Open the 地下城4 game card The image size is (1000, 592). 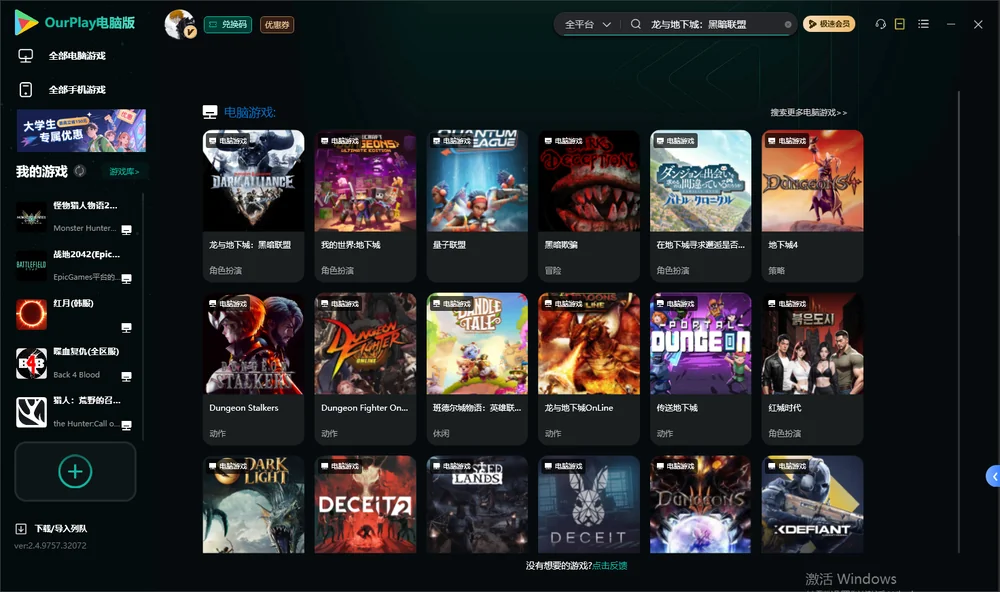click(812, 205)
